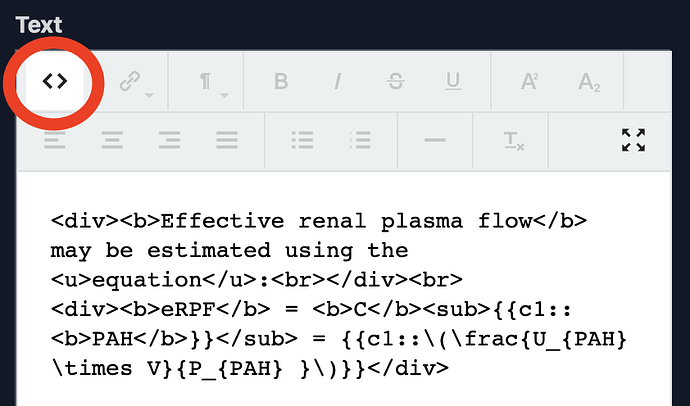690x406 pixels.
Task: Click the Text field label
Action: click(x=39, y=22)
